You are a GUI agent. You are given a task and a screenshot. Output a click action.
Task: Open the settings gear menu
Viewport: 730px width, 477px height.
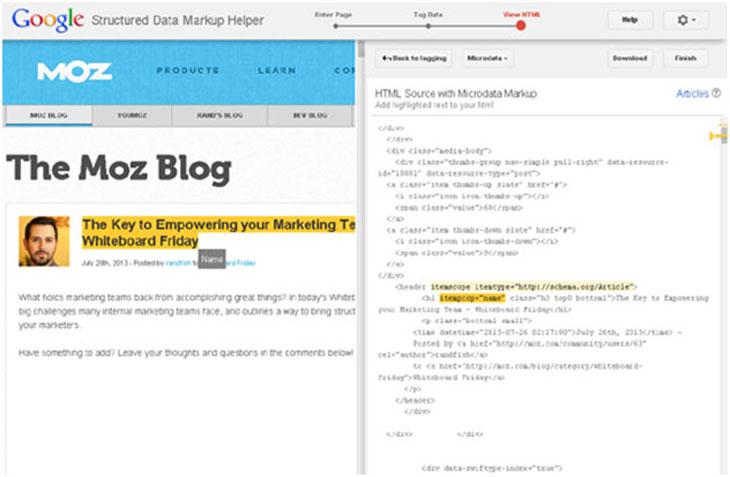click(x=685, y=20)
